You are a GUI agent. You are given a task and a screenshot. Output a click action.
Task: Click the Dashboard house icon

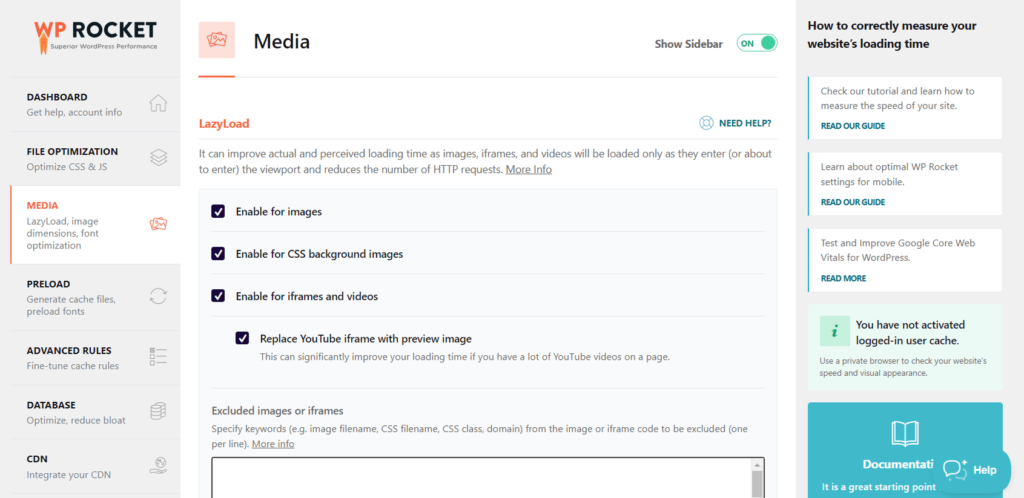[158, 104]
